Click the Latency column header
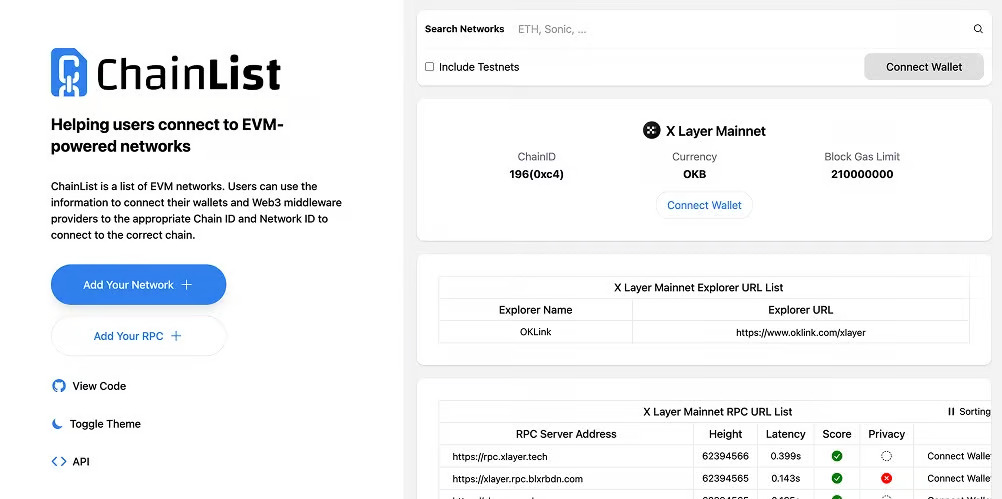Image resolution: width=1002 pixels, height=499 pixels. (x=785, y=434)
